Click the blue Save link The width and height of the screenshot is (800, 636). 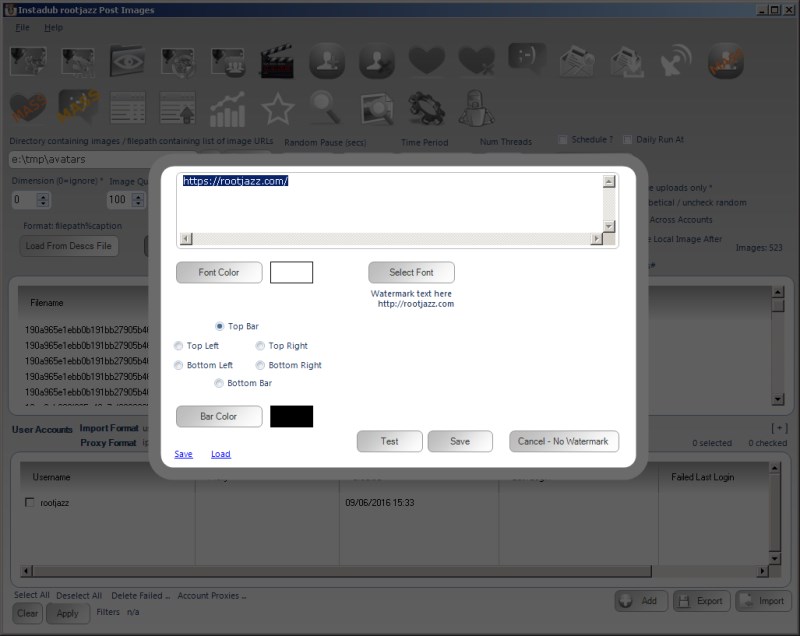(184, 454)
